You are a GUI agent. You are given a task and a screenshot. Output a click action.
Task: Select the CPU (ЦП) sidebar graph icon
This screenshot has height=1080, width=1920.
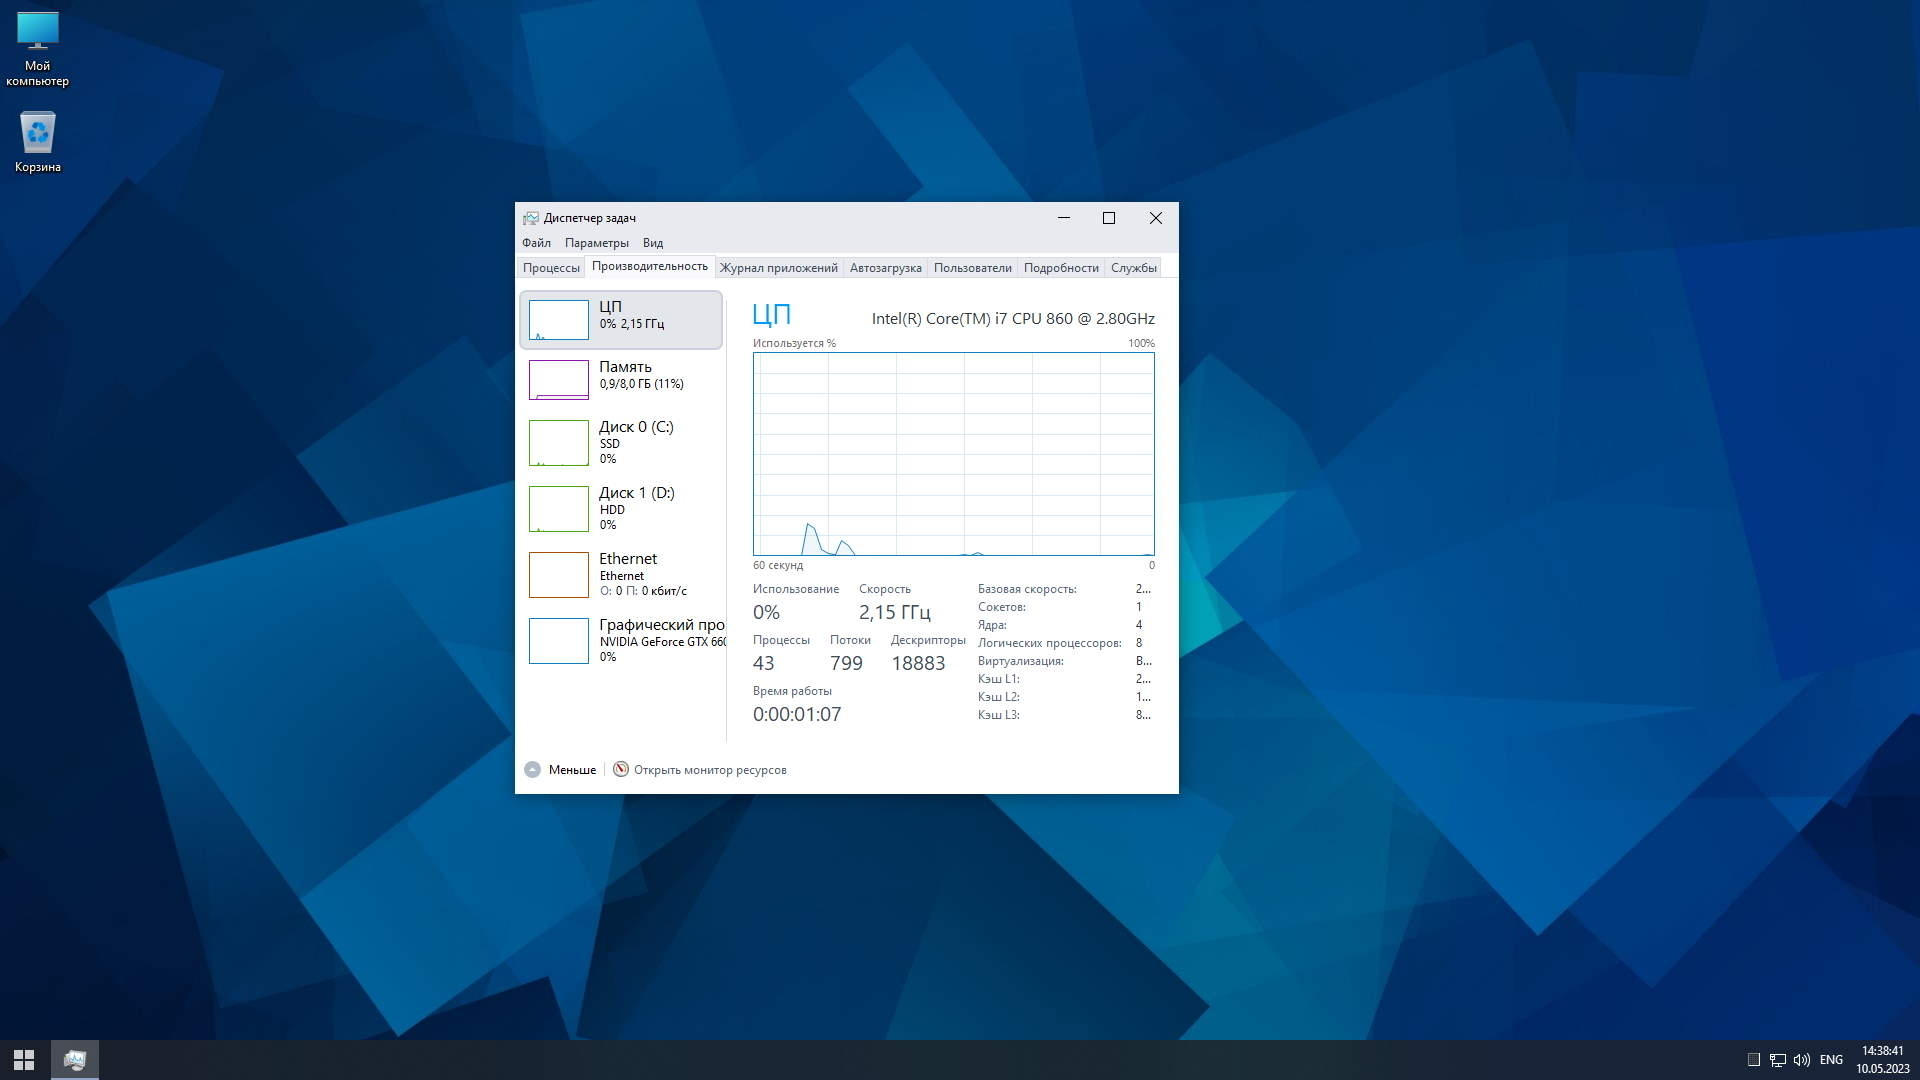click(558, 319)
